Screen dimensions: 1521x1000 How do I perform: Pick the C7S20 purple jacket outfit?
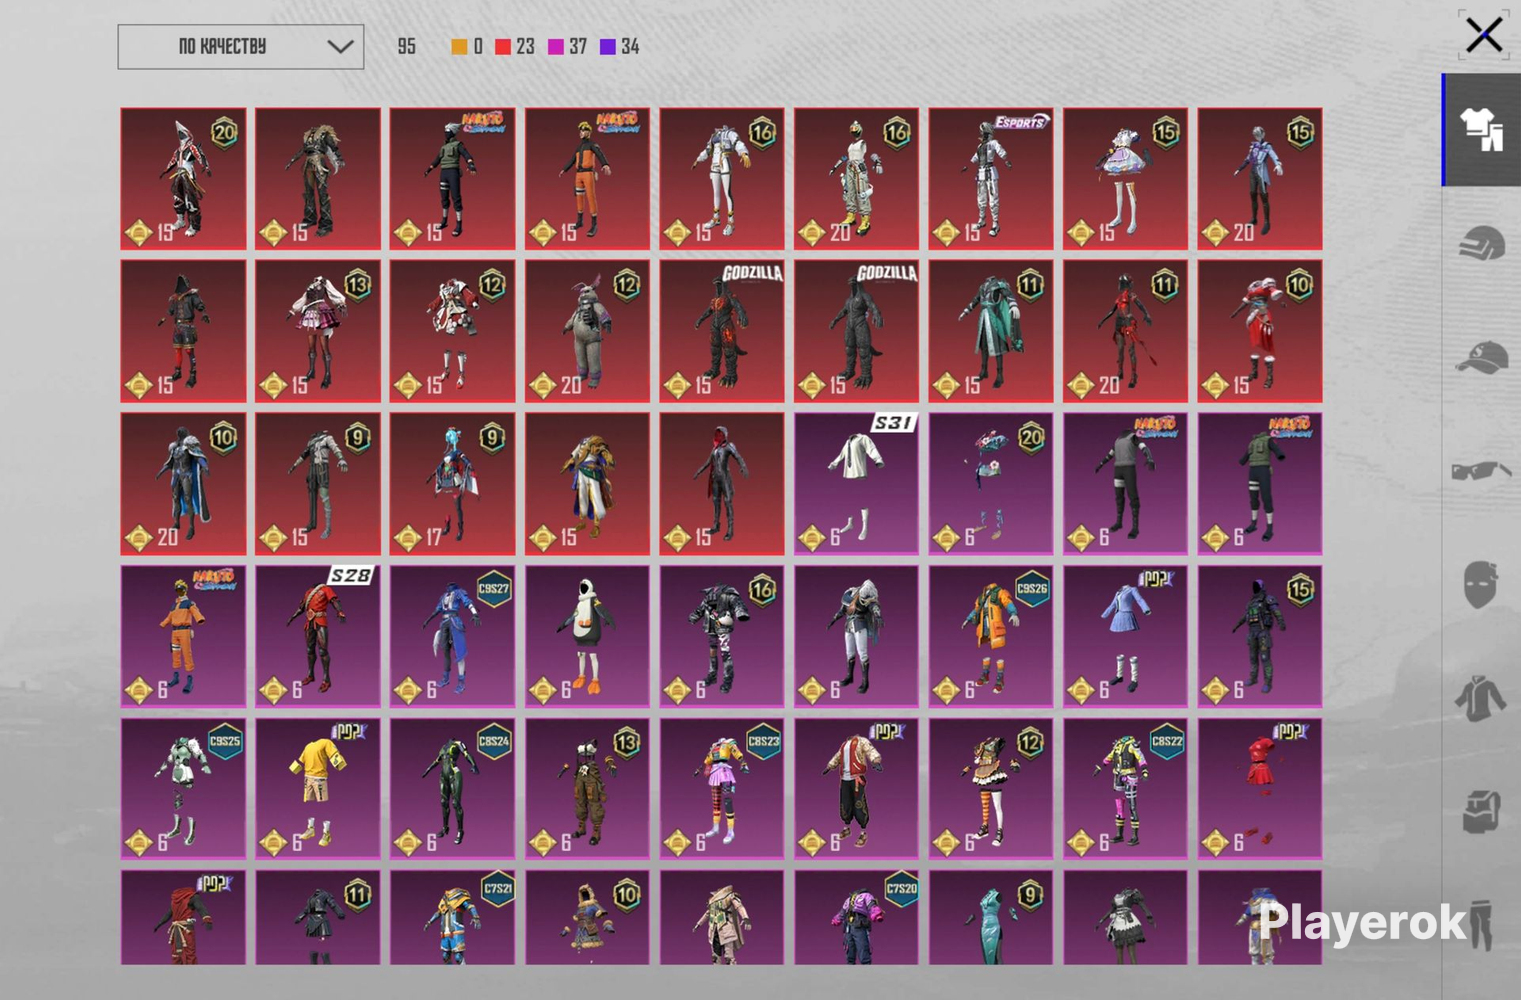click(x=856, y=917)
